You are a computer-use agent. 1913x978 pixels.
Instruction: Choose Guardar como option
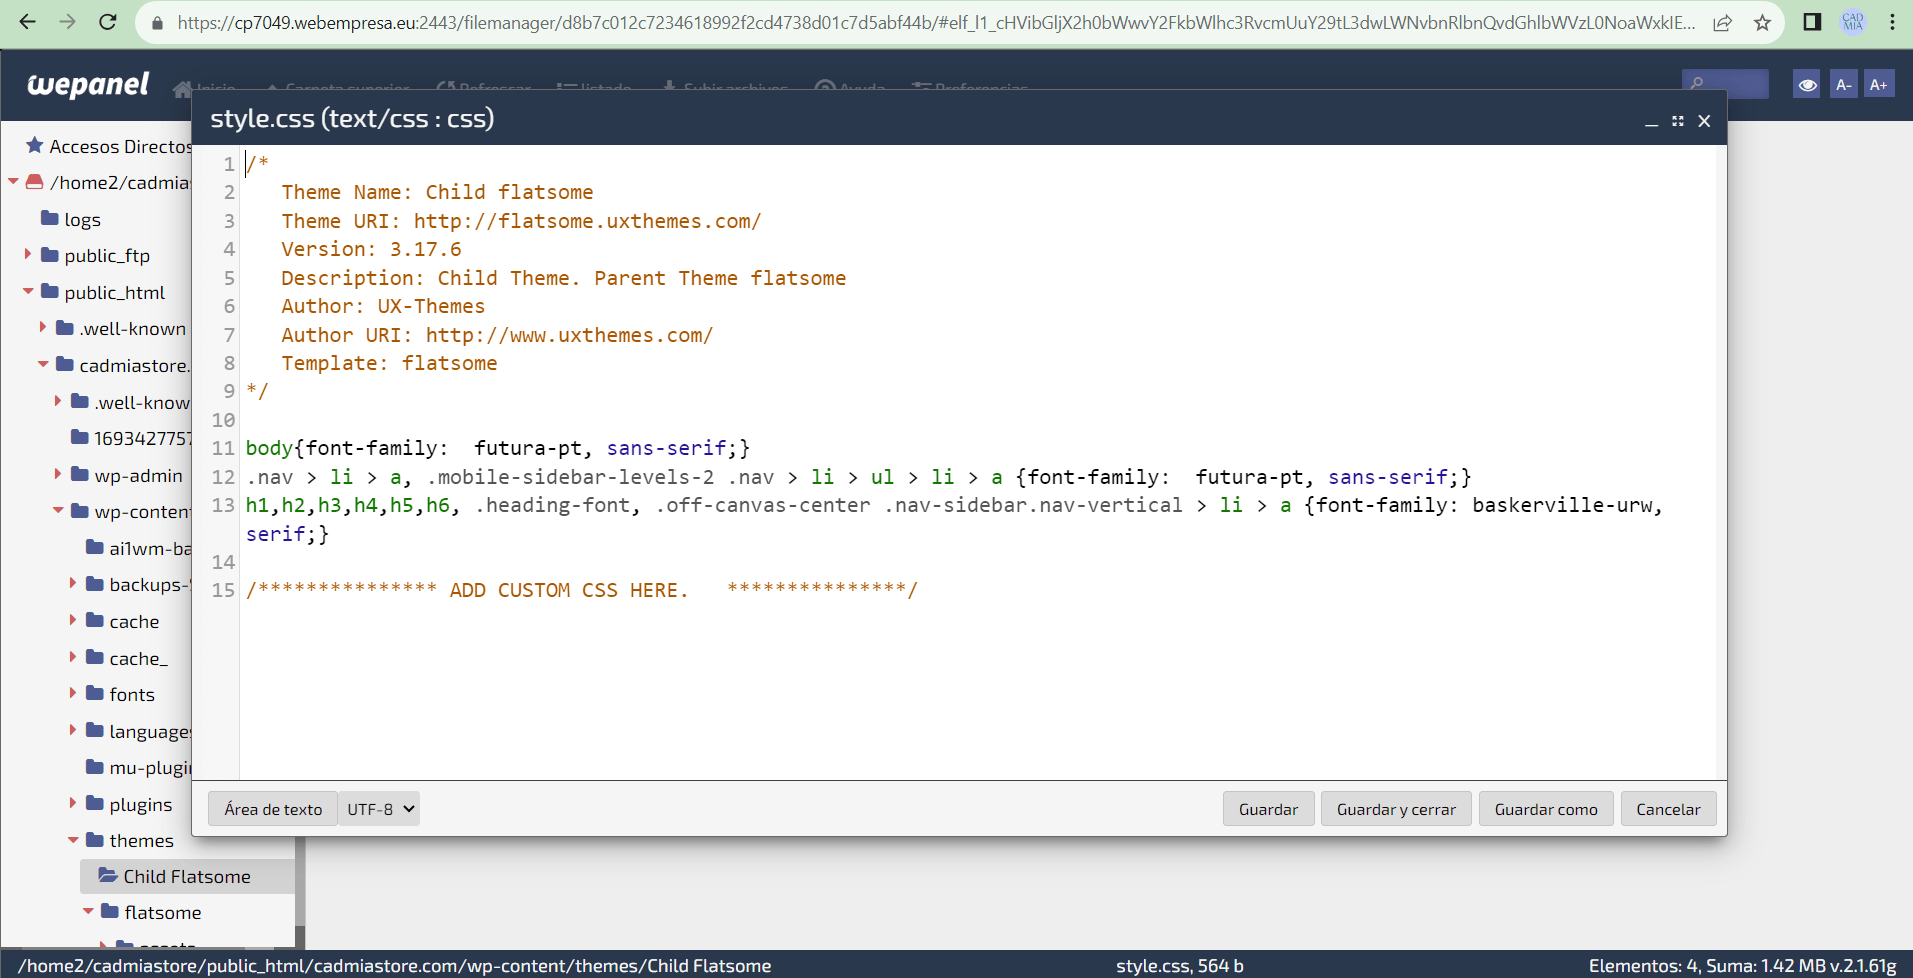click(1546, 809)
